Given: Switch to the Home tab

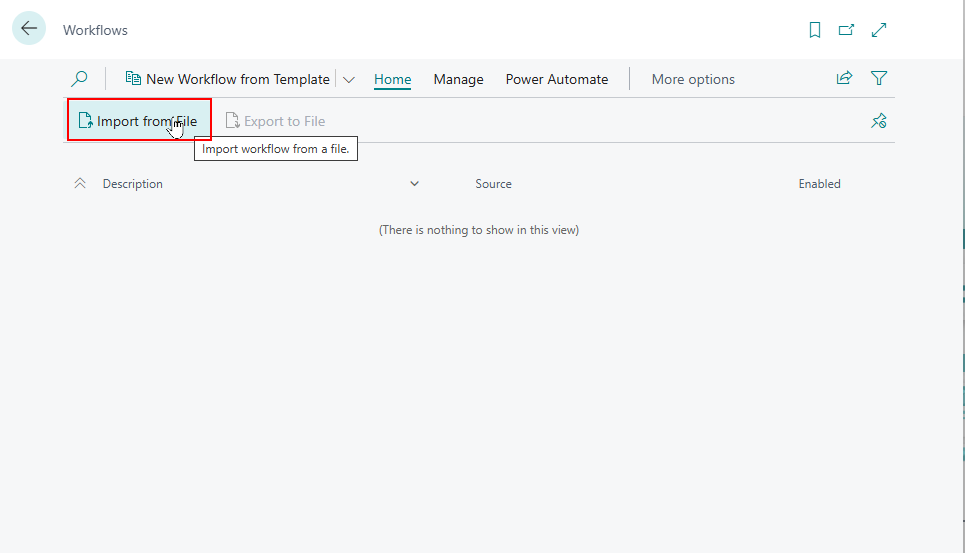Looking at the screenshot, I should (x=392, y=79).
